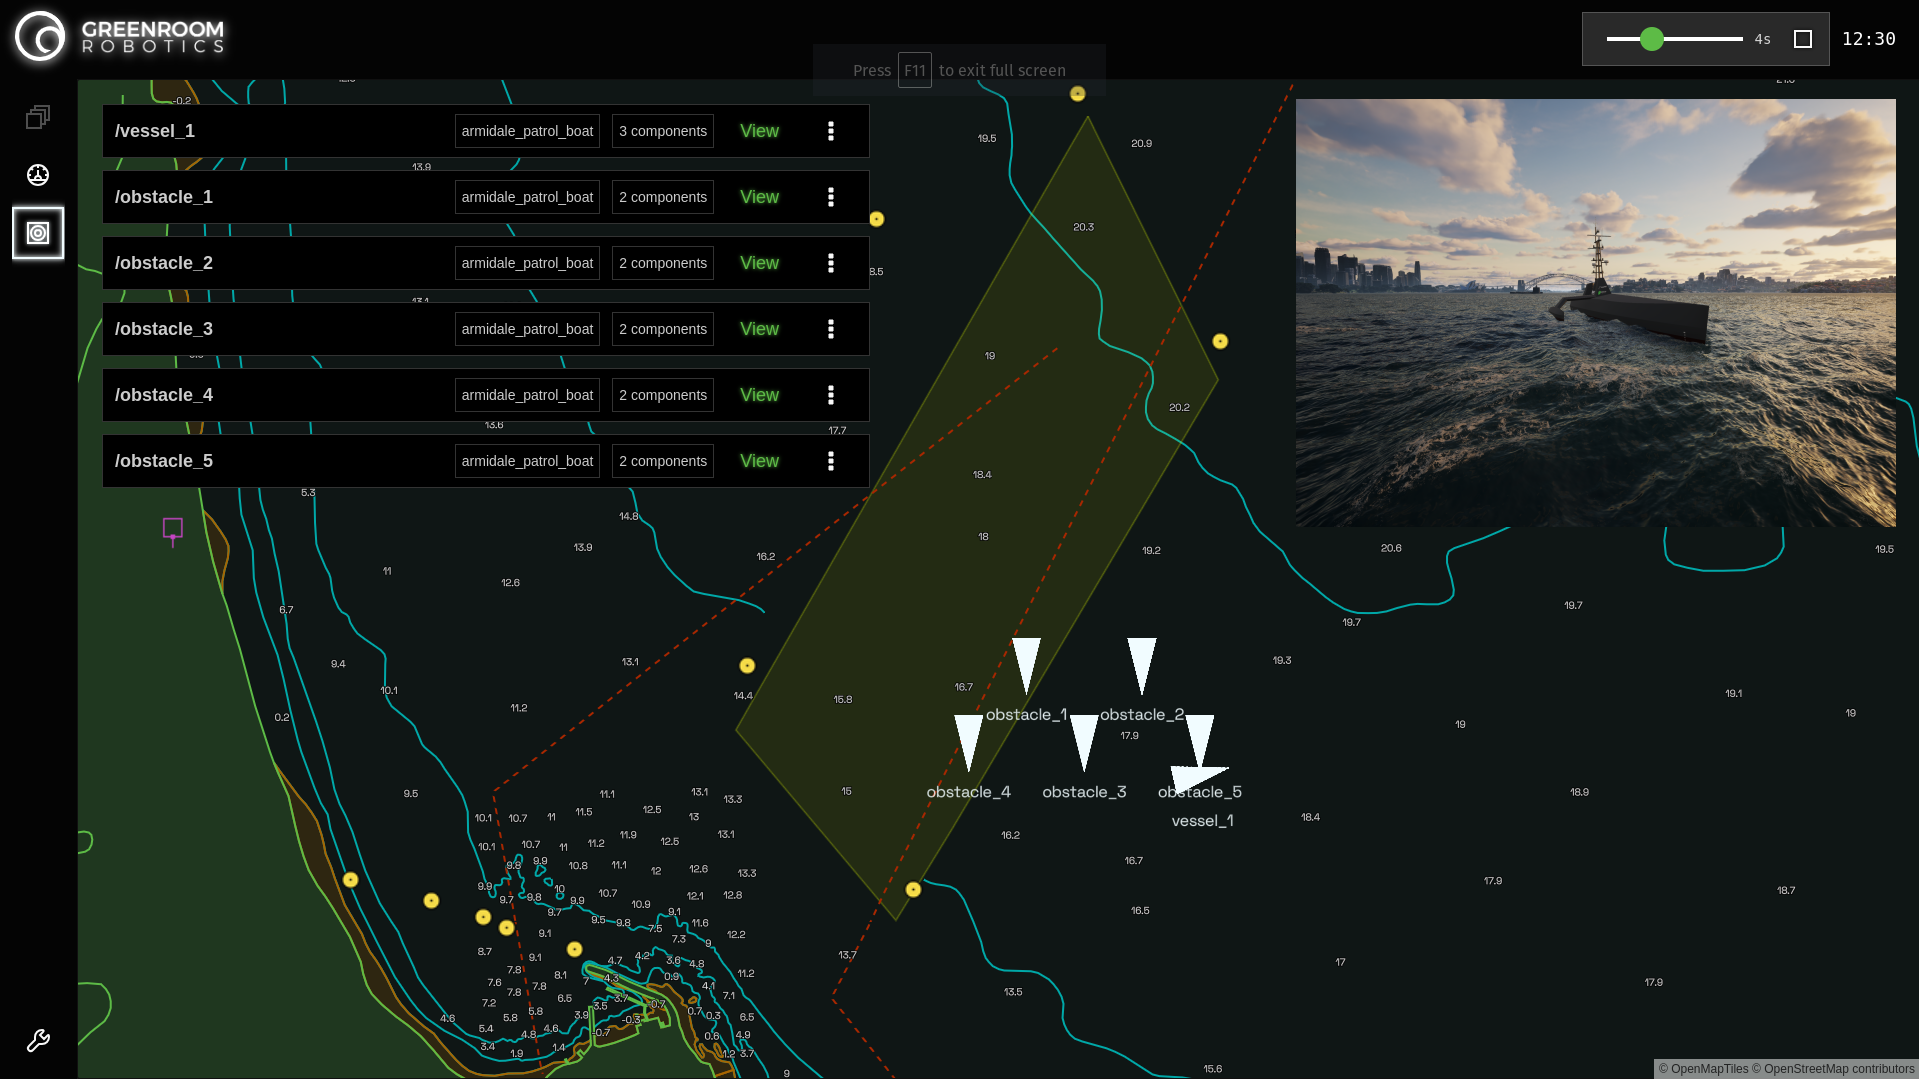Select the /obstacle_4 list row
This screenshot has height=1079, width=1919.
(x=280, y=395)
